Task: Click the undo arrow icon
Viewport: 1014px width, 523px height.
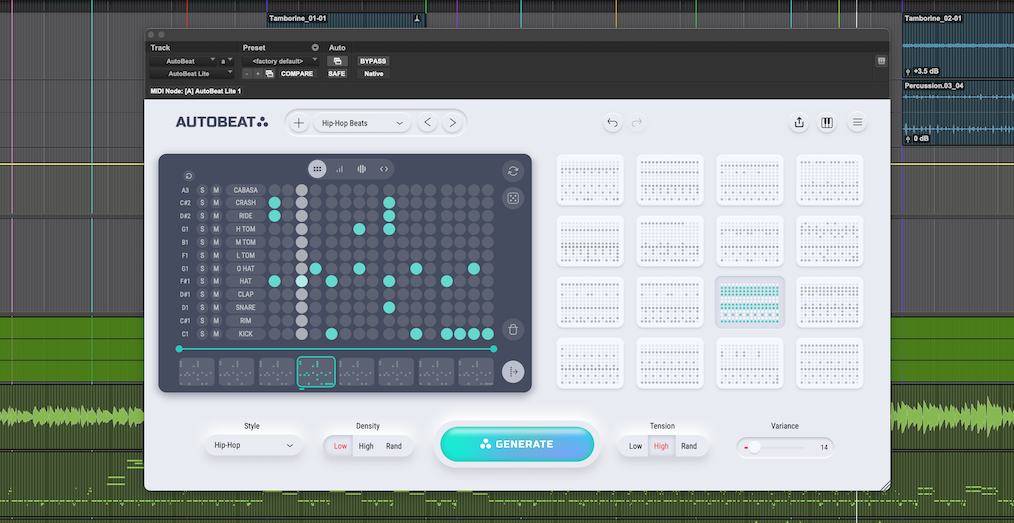Action: pos(612,123)
